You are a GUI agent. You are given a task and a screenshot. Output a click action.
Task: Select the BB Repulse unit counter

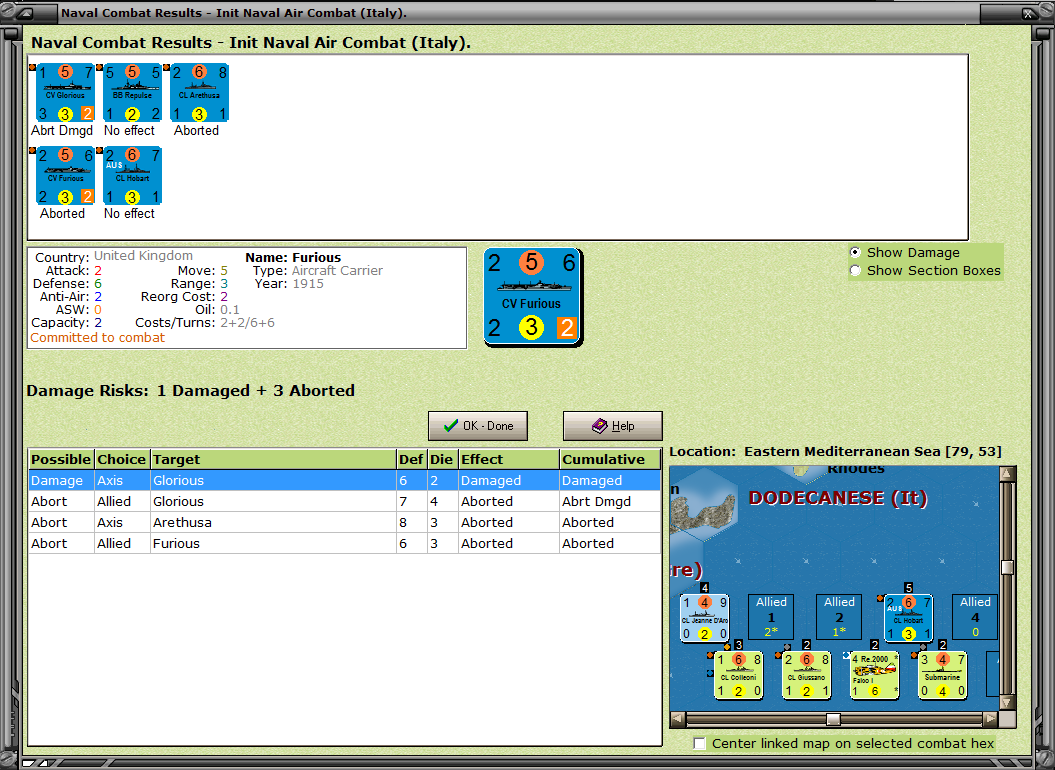[133, 93]
